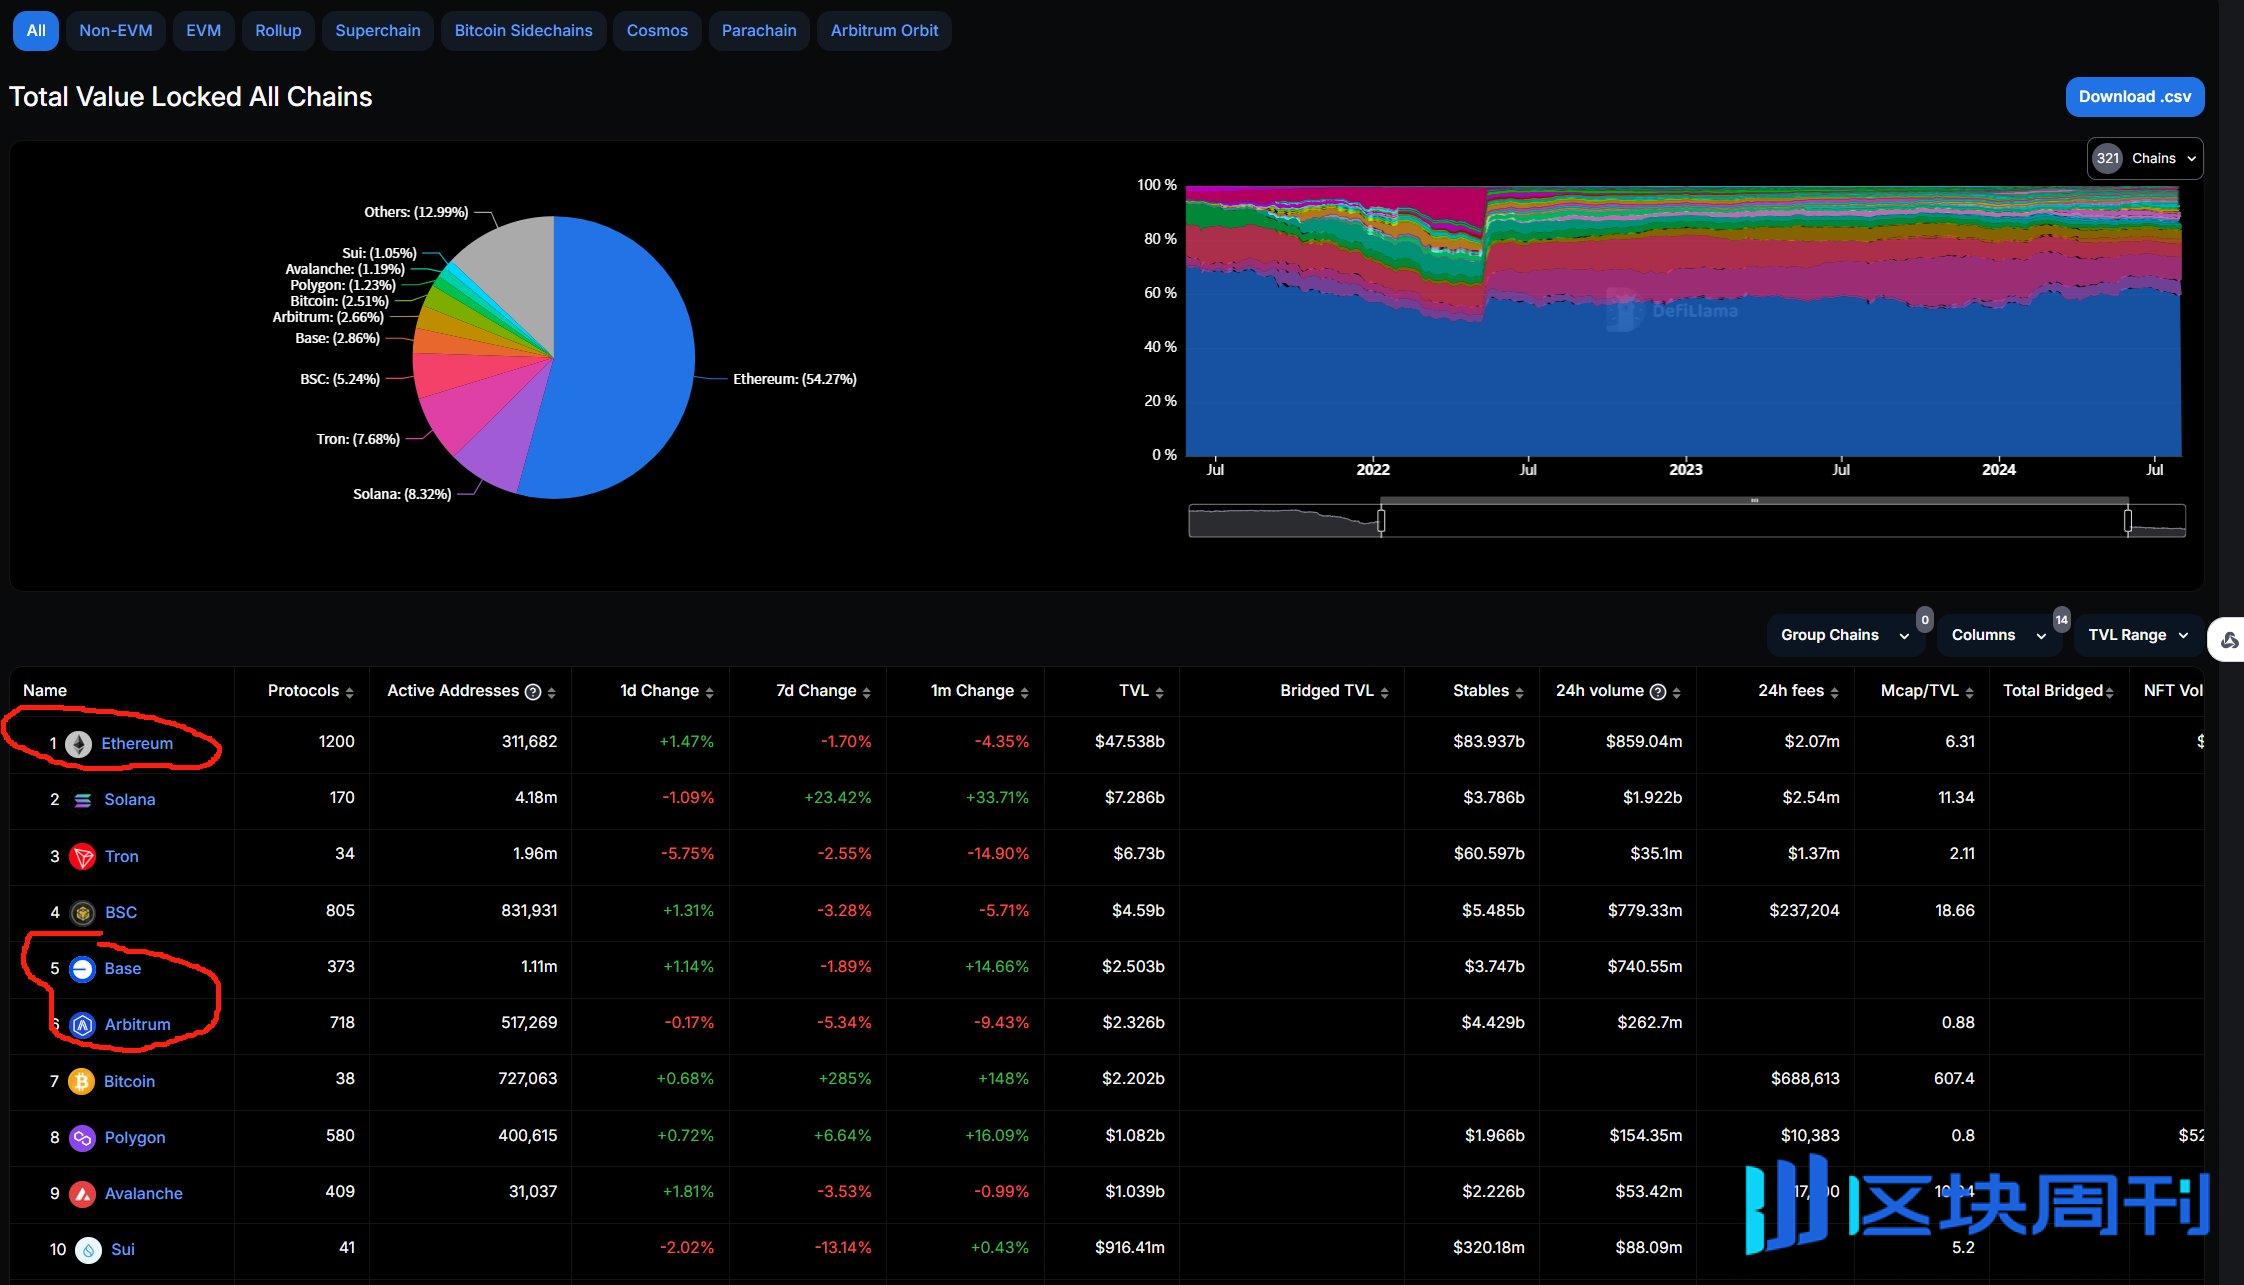The width and height of the screenshot is (2244, 1285).
Task: Open the TVL Range dropdown
Action: (2138, 635)
